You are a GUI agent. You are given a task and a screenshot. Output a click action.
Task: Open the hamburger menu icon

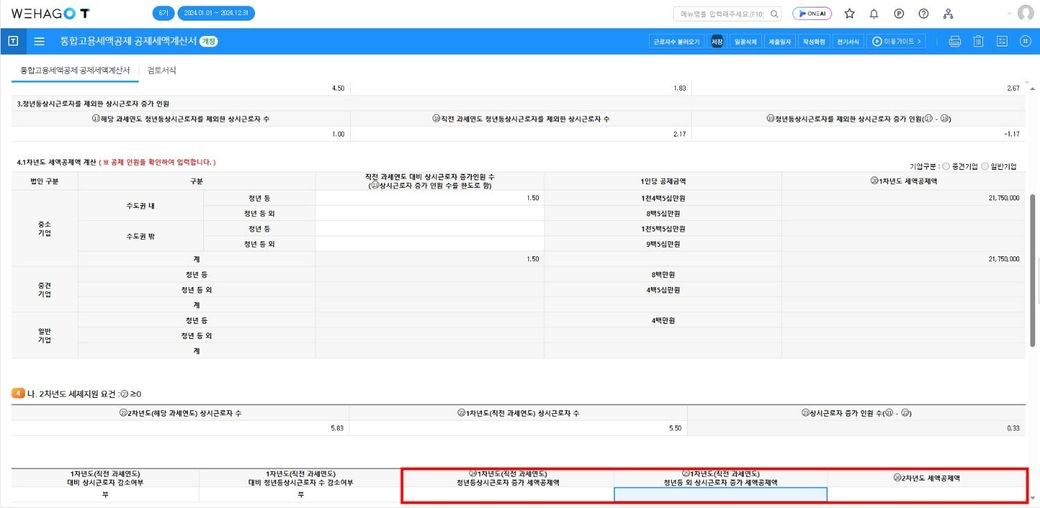click(39, 41)
